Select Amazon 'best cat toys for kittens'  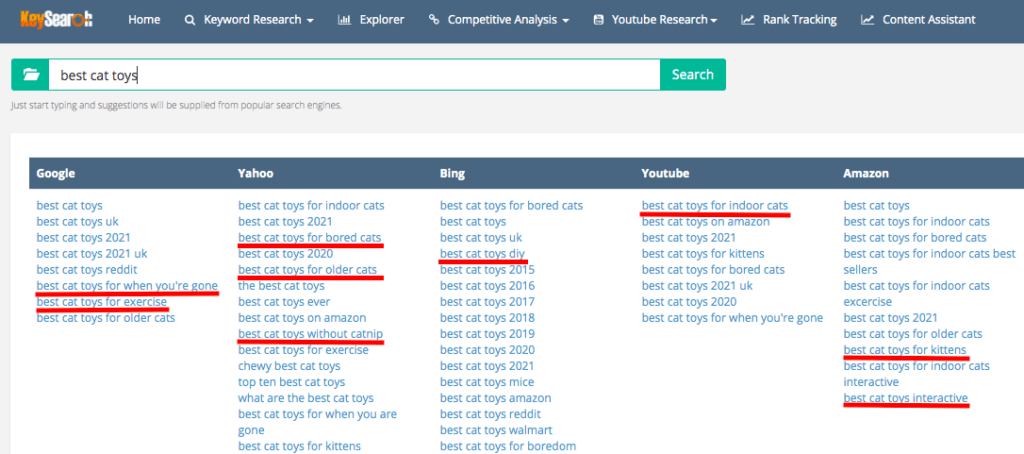click(905, 349)
